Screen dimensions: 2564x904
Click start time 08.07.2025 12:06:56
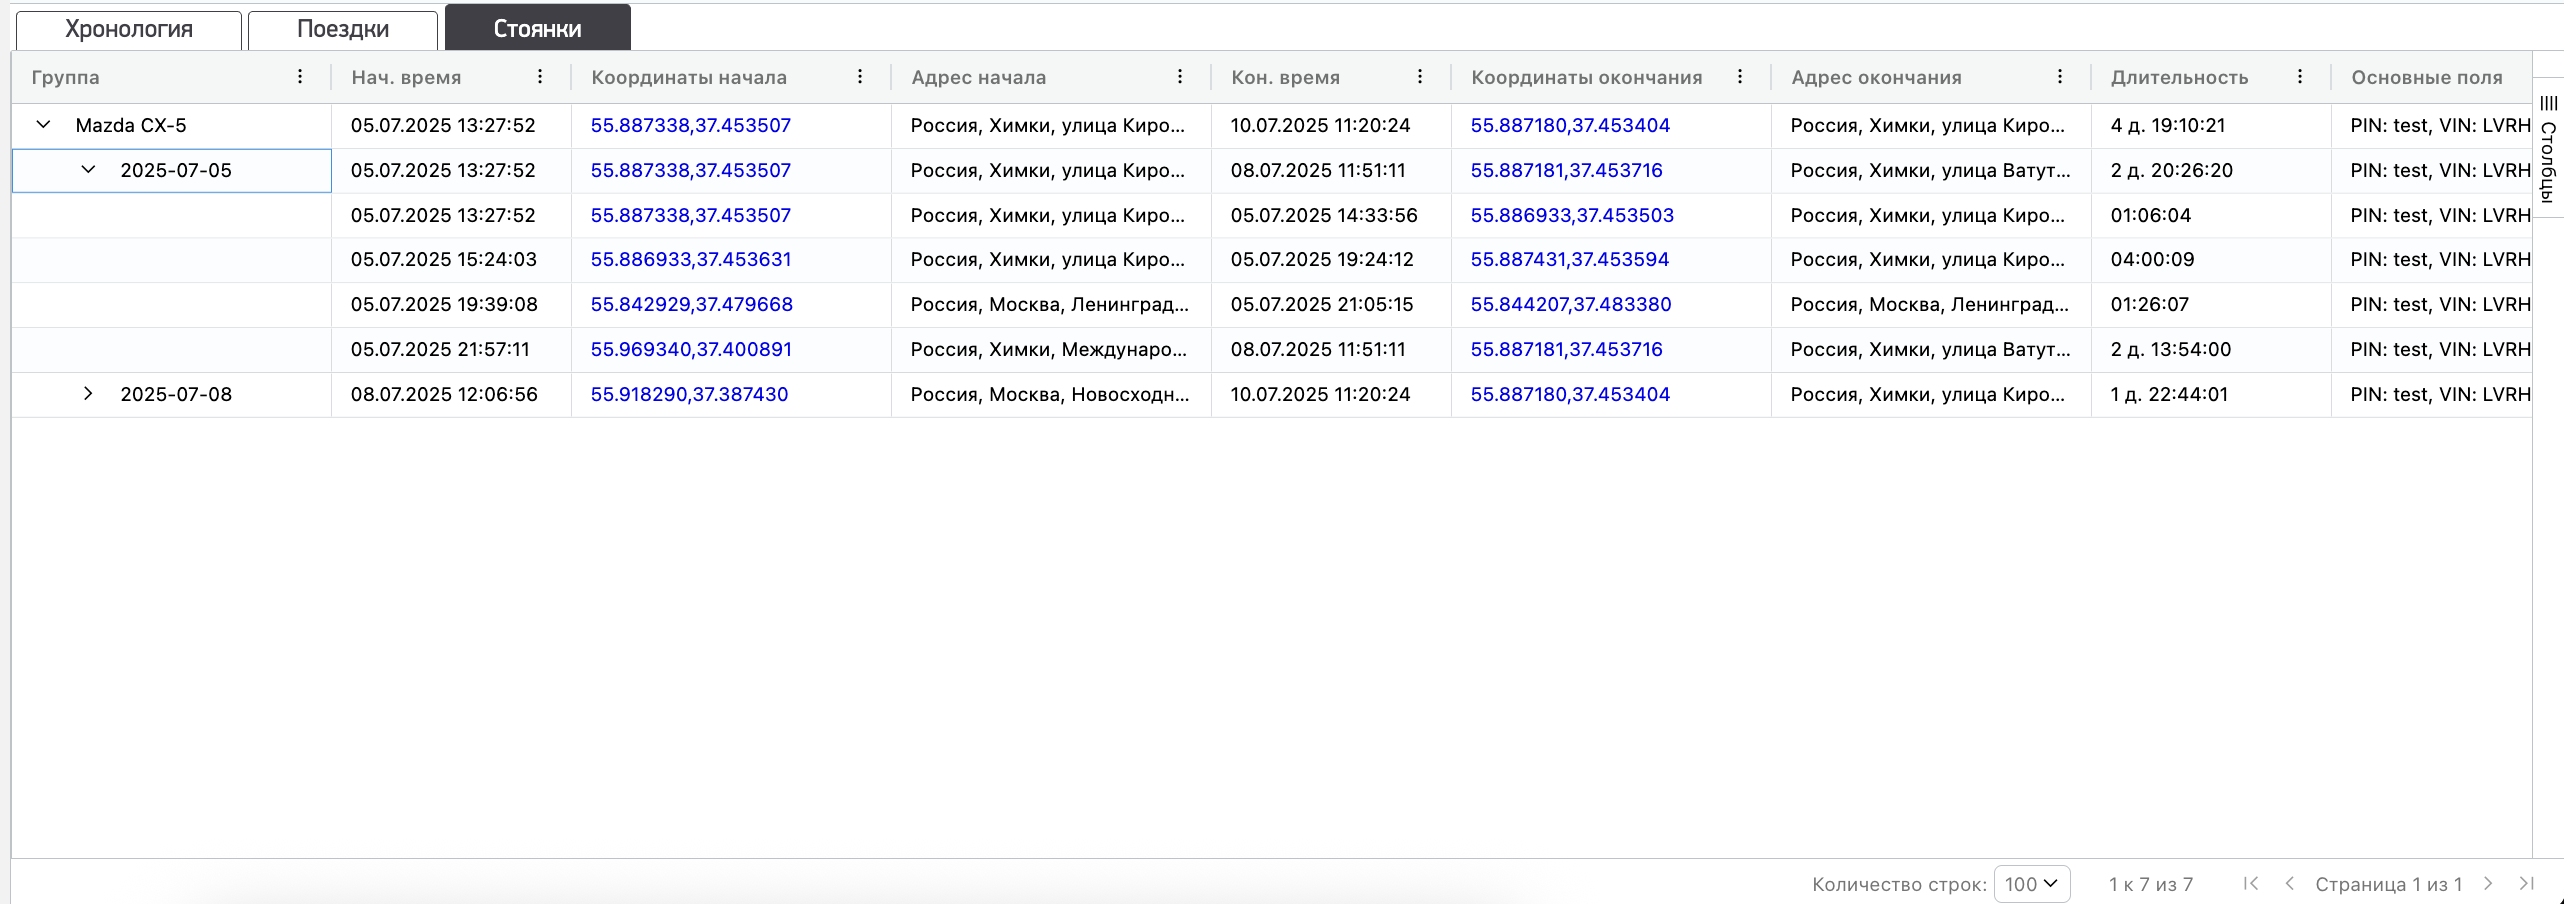click(444, 394)
